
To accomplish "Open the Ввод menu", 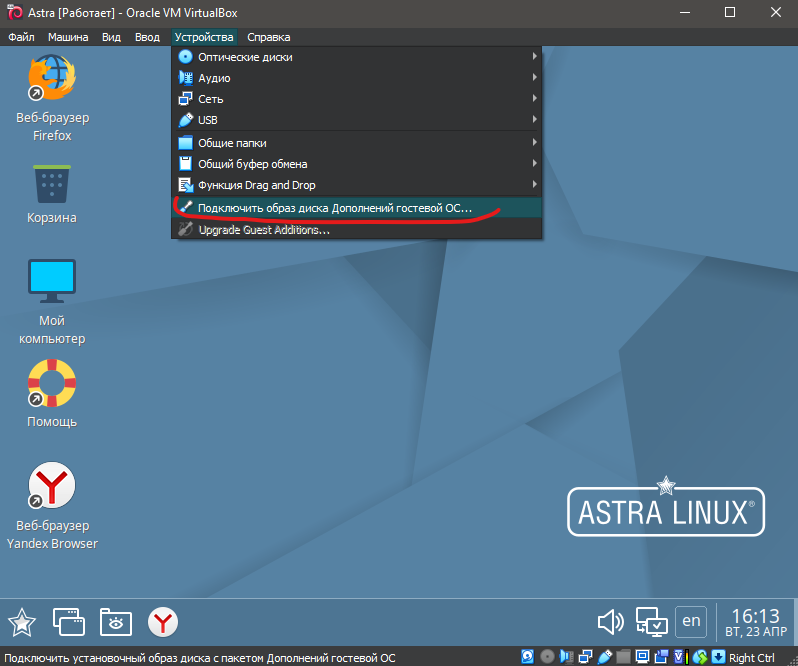I will point(148,37).
